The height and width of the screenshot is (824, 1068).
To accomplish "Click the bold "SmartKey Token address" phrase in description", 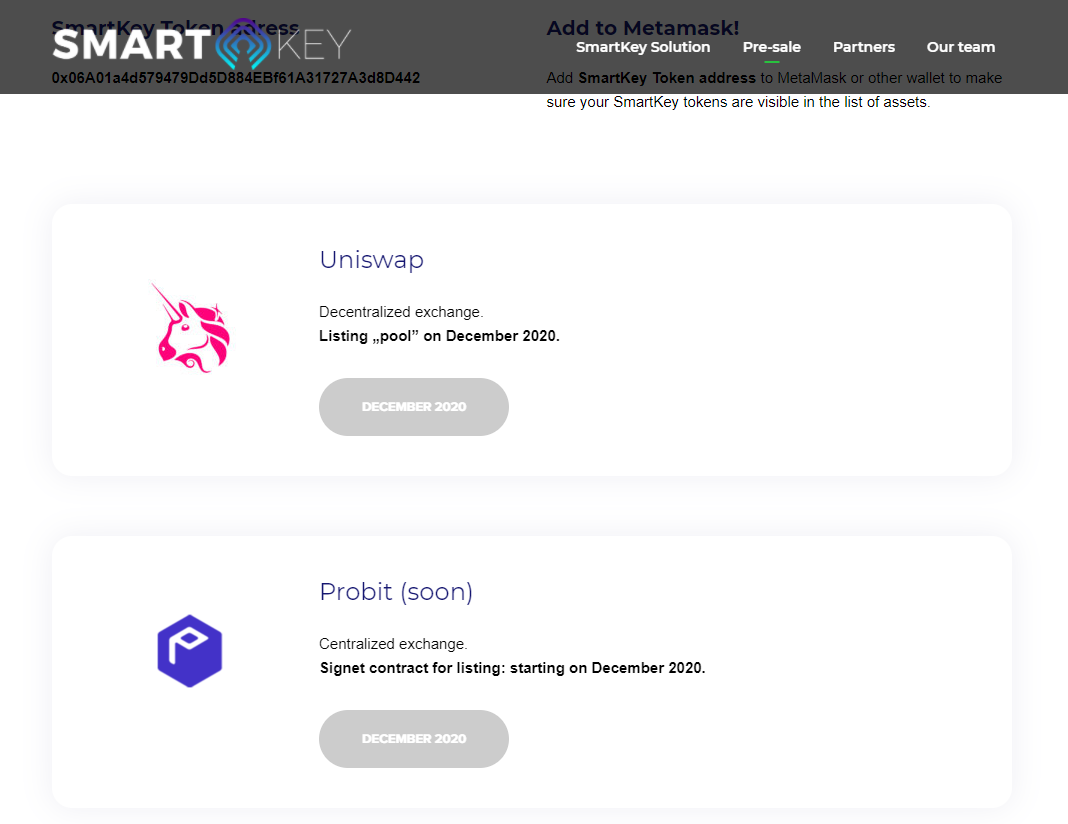I will coord(667,78).
